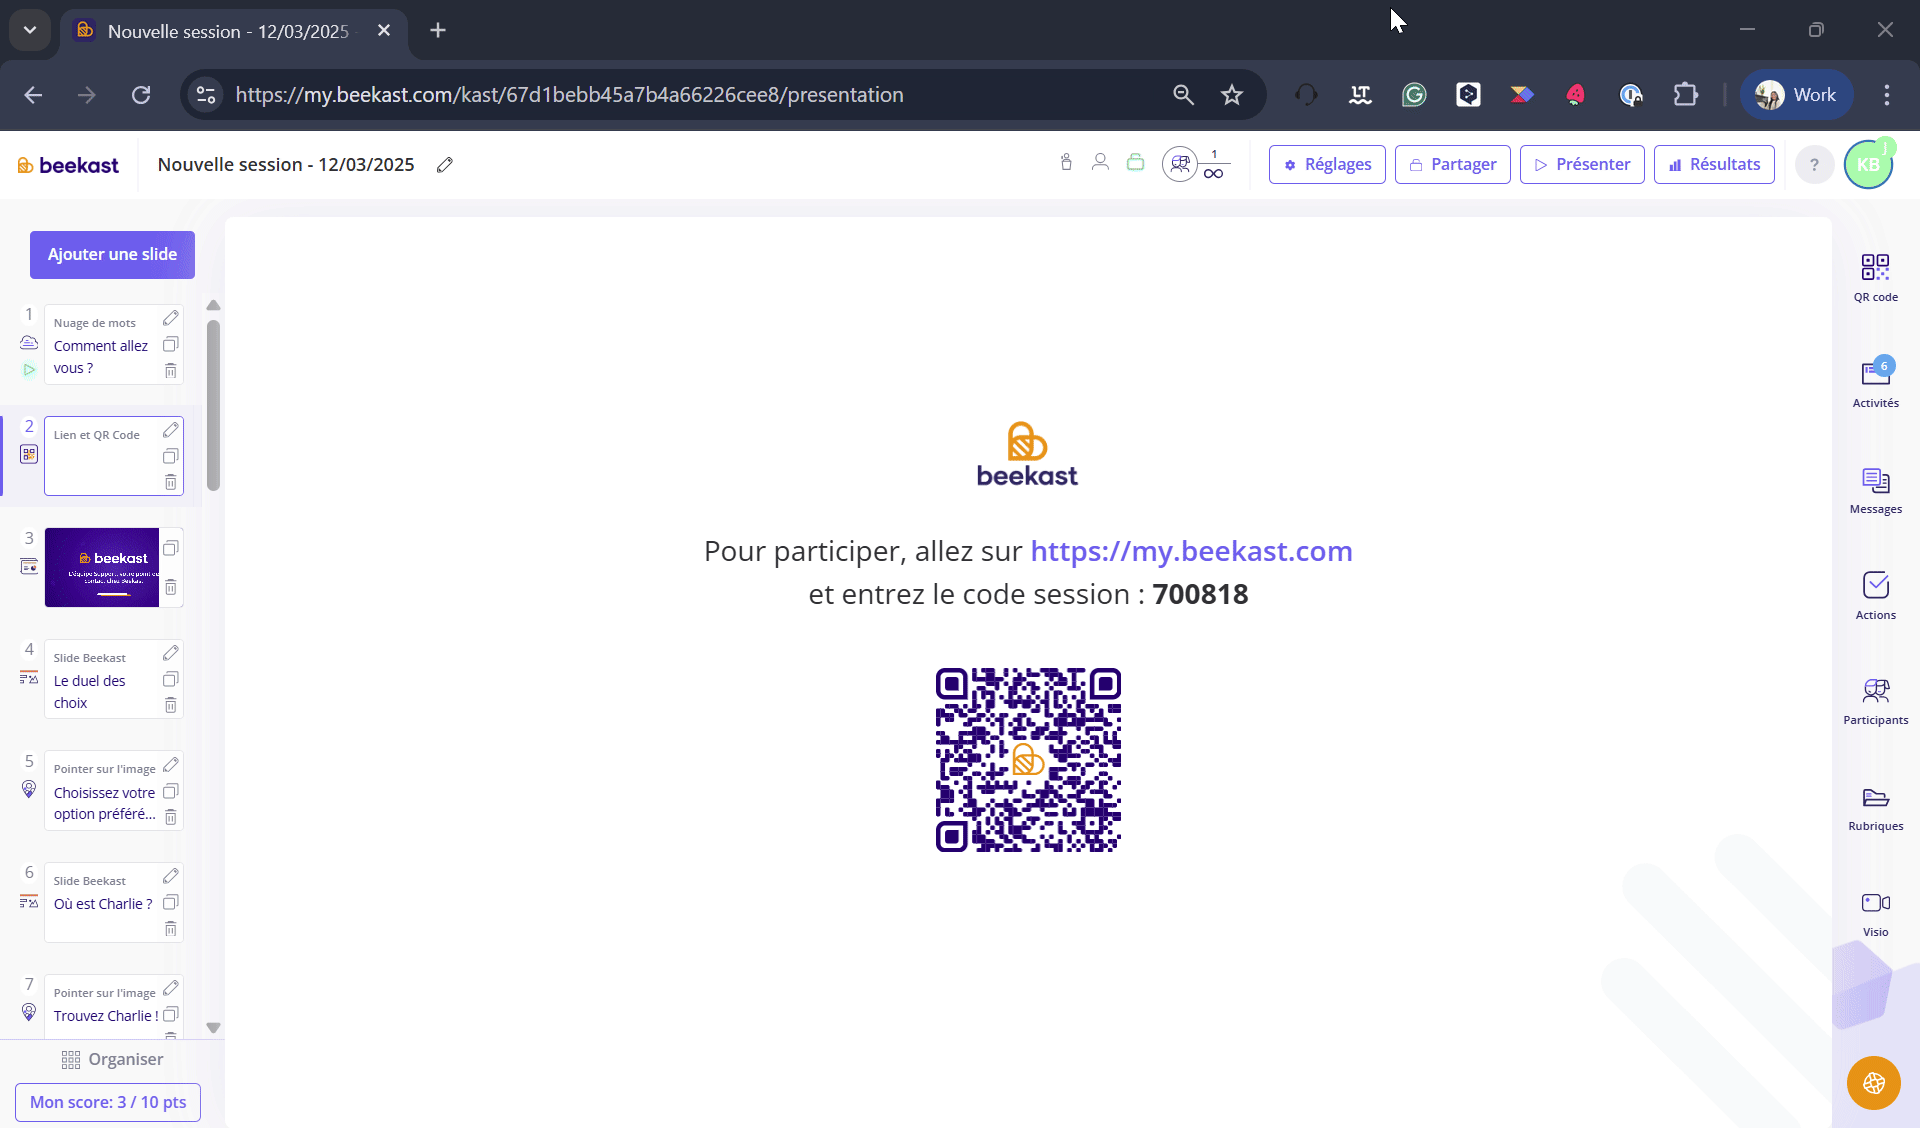Edit slide 4 Le duel des choix
Image resolution: width=1920 pixels, height=1128 pixels.
coord(171,653)
